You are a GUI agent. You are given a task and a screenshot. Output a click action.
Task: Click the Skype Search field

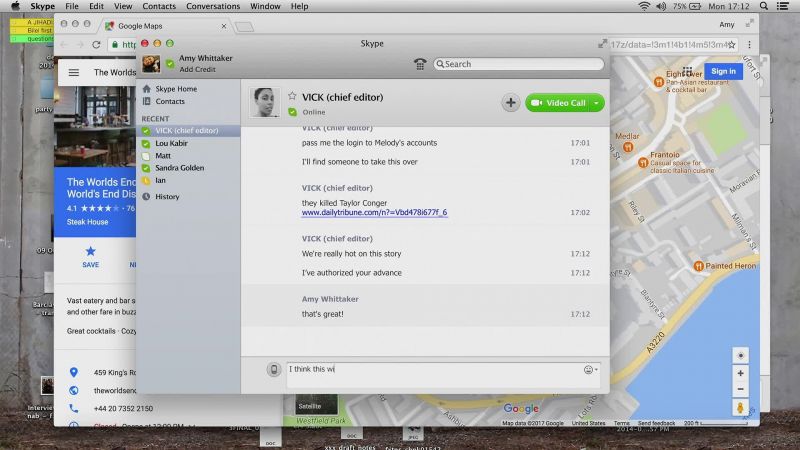click(519, 64)
